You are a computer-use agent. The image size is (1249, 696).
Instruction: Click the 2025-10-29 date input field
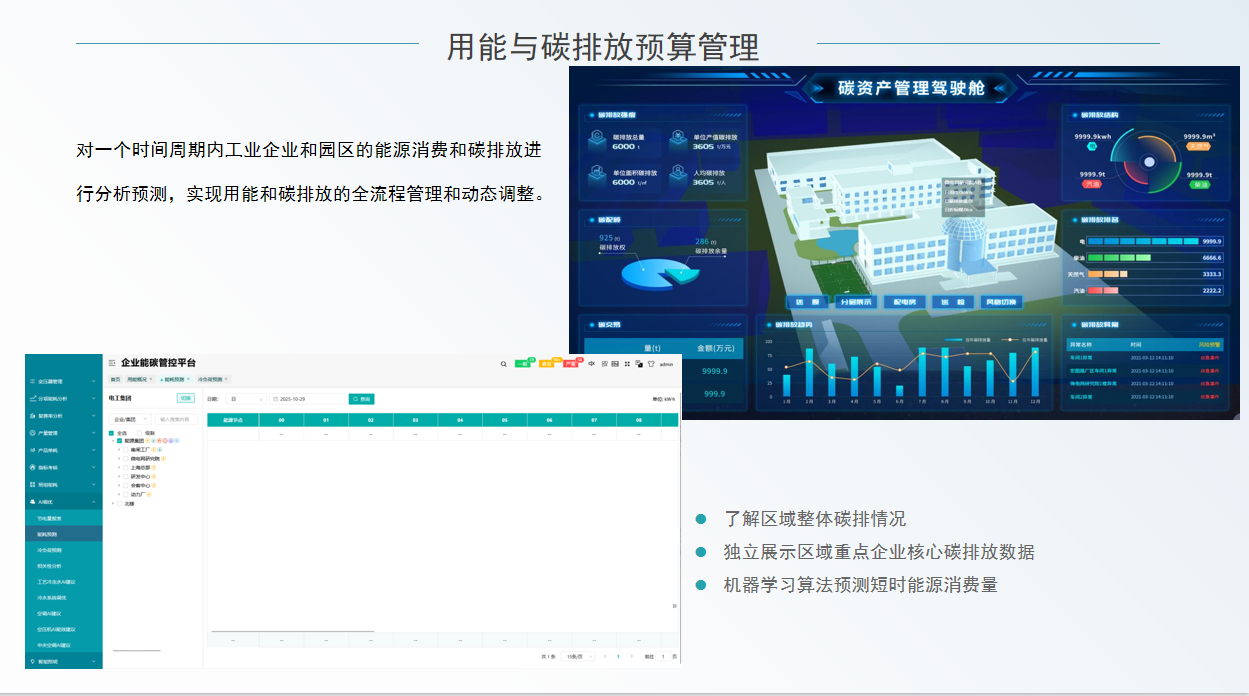tap(306, 399)
